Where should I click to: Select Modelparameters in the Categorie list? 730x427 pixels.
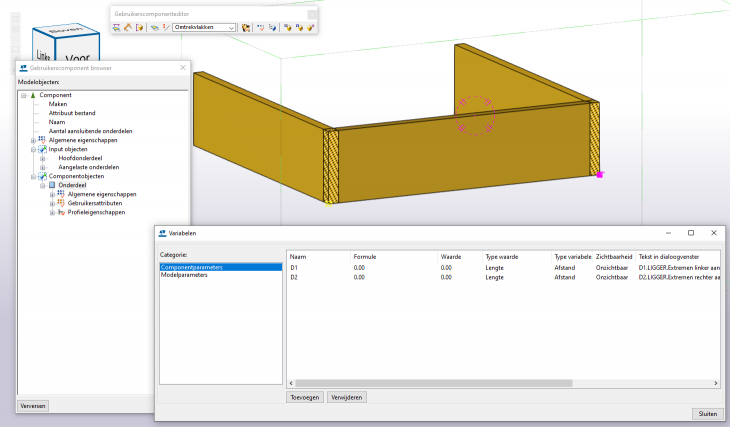(184, 275)
